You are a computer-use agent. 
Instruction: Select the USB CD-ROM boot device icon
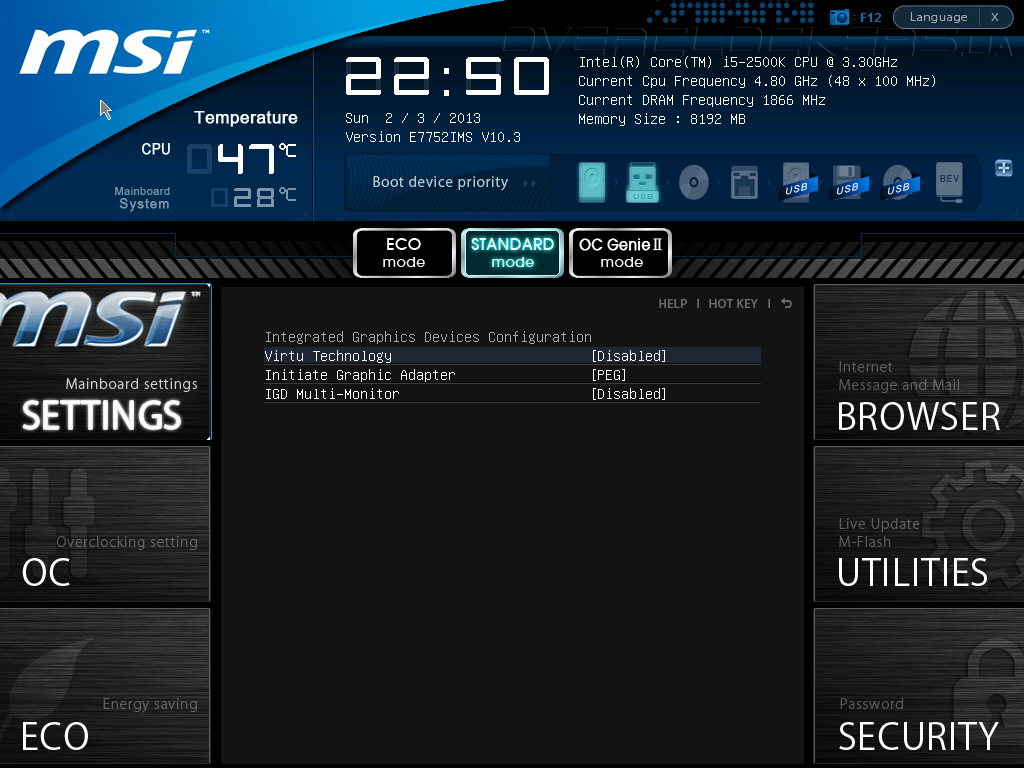coord(899,182)
